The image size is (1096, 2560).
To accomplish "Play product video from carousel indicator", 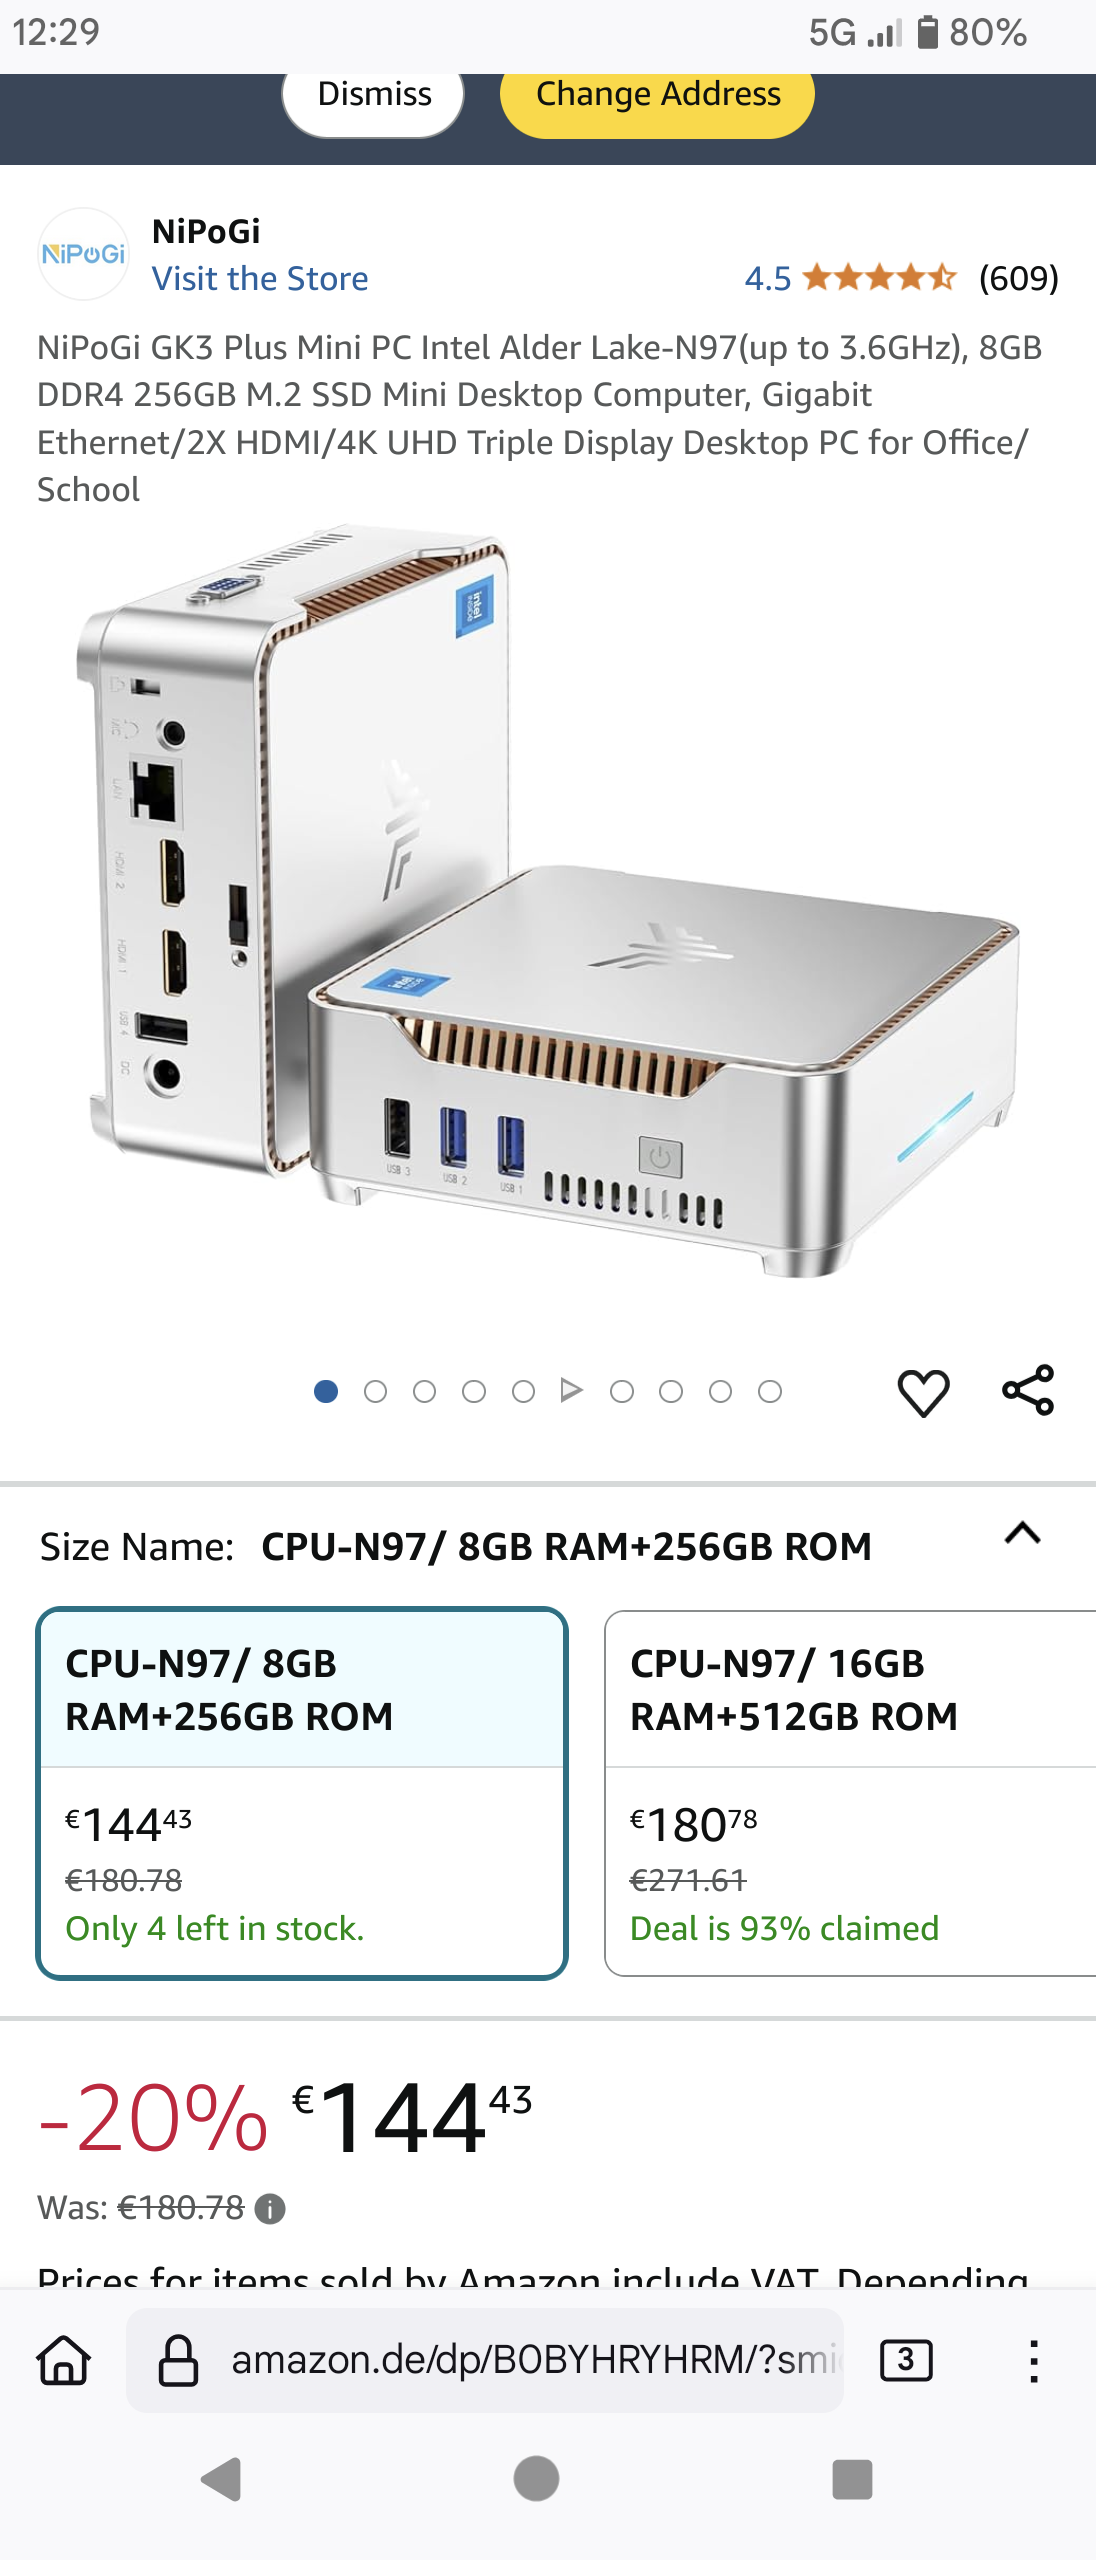I will click(x=571, y=1391).
